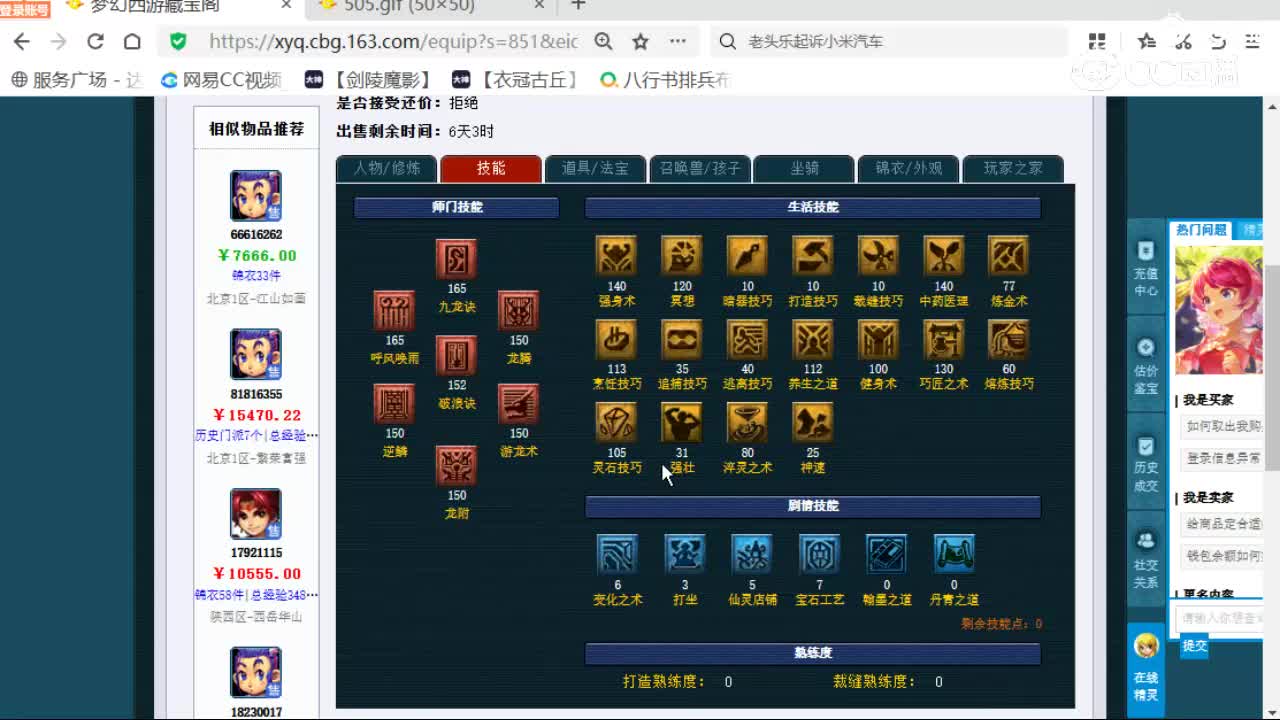1280x720 pixels.
Task: Switch to the 道具/法宝 tab
Action: [596, 169]
